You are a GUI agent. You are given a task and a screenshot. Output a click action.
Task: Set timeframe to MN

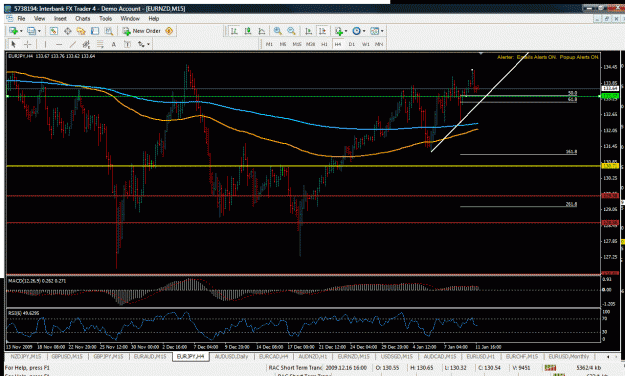pos(379,44)
